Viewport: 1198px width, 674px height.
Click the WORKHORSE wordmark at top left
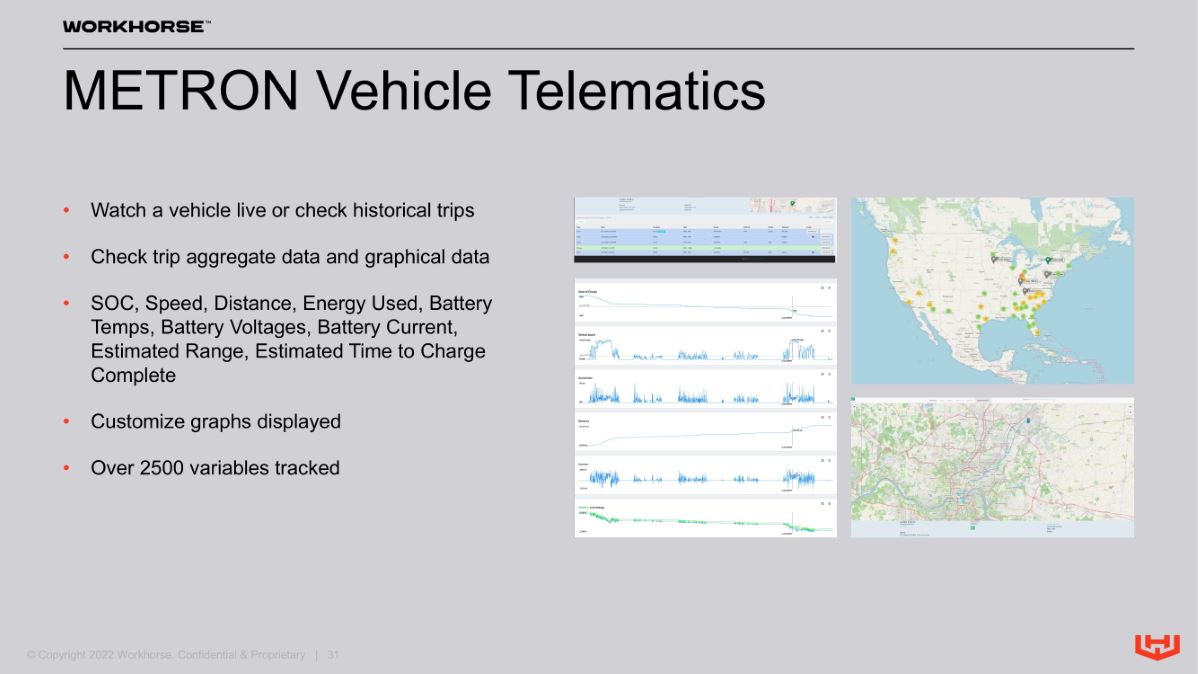point(136,26)
